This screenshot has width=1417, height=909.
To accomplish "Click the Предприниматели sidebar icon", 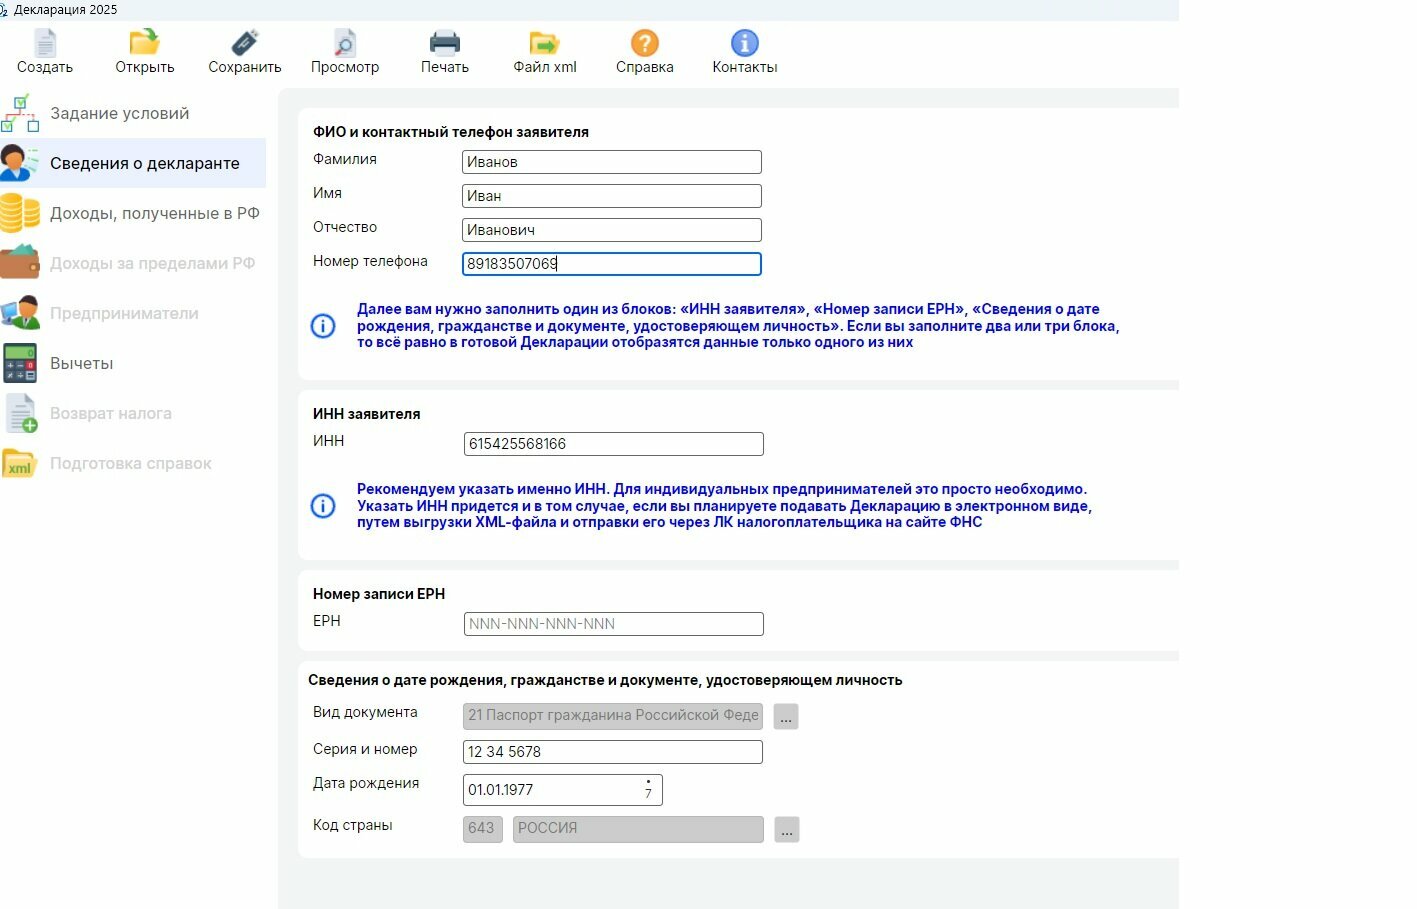I will (x=20, y=313).
